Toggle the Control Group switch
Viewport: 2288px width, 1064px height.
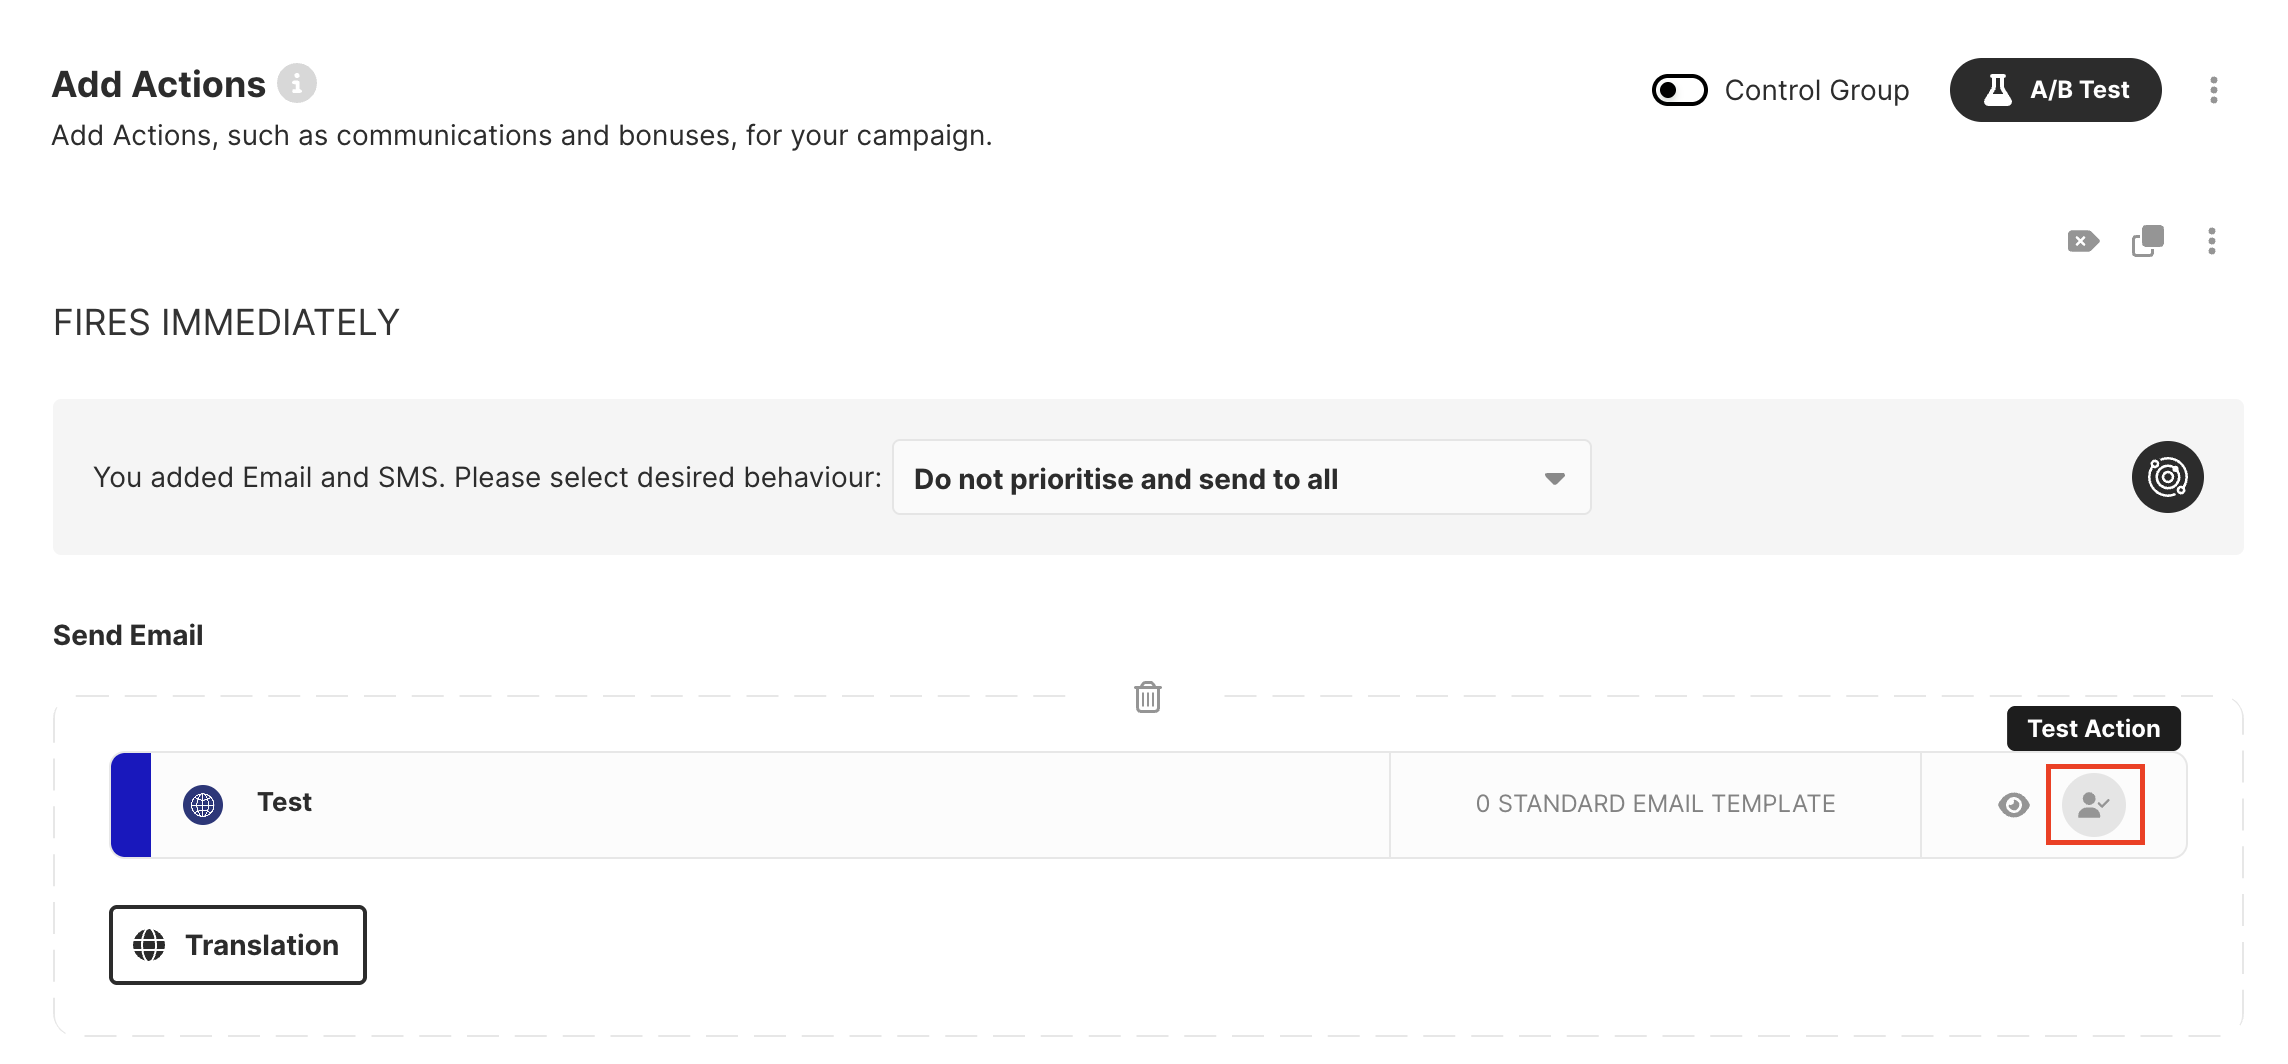click(1679, 90)
